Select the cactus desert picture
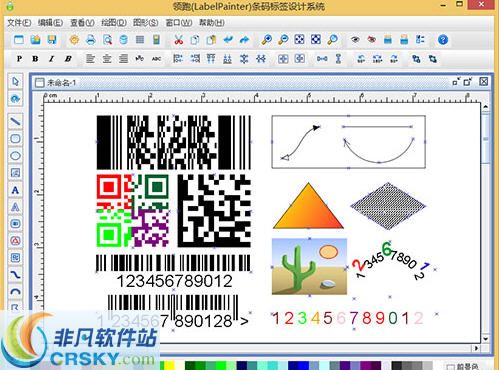The height and width of the screenshot is (370, 499). [309, 266]
